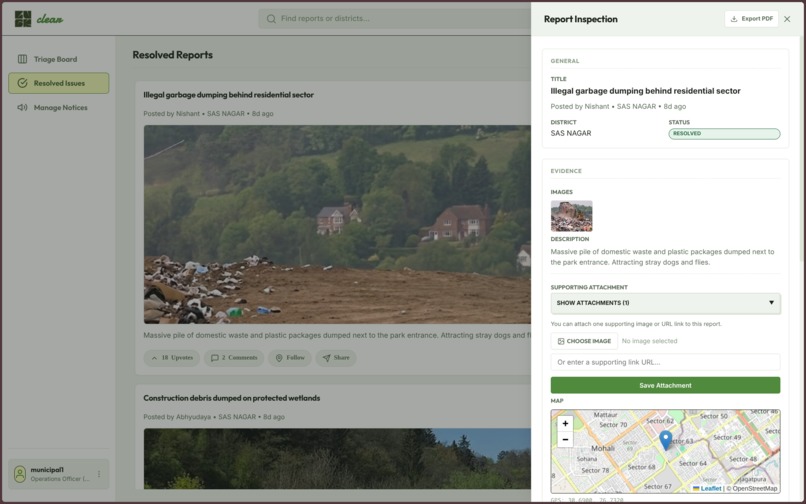Click the clean app logo icon
This screenshot has width=806, height=504.
23,19
